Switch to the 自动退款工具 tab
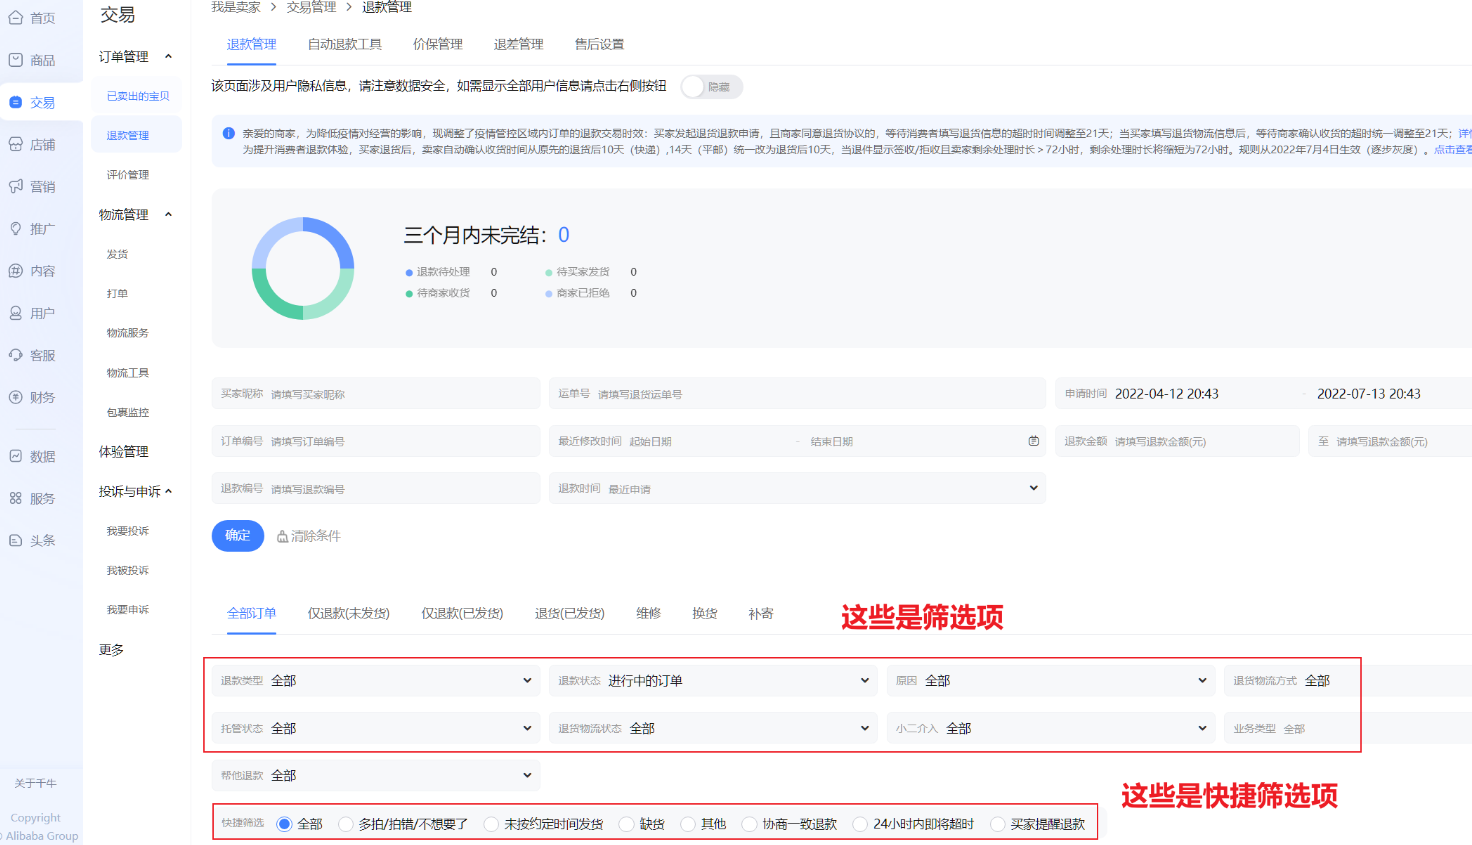The width and height of the screenshot is (1472, 845). 345,44
